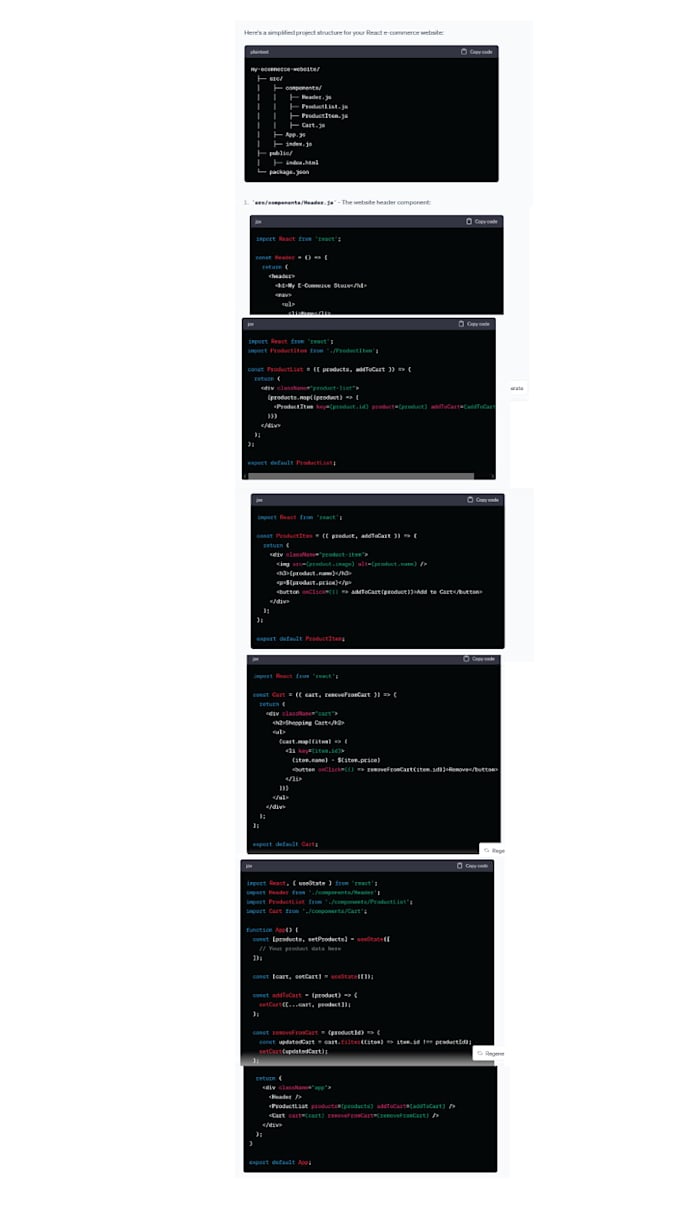The width and height of the screenshot is (680, 1217).
Task: Click the line "import ProductItem from './ProductItem';"
Action: tap(312, 351)
